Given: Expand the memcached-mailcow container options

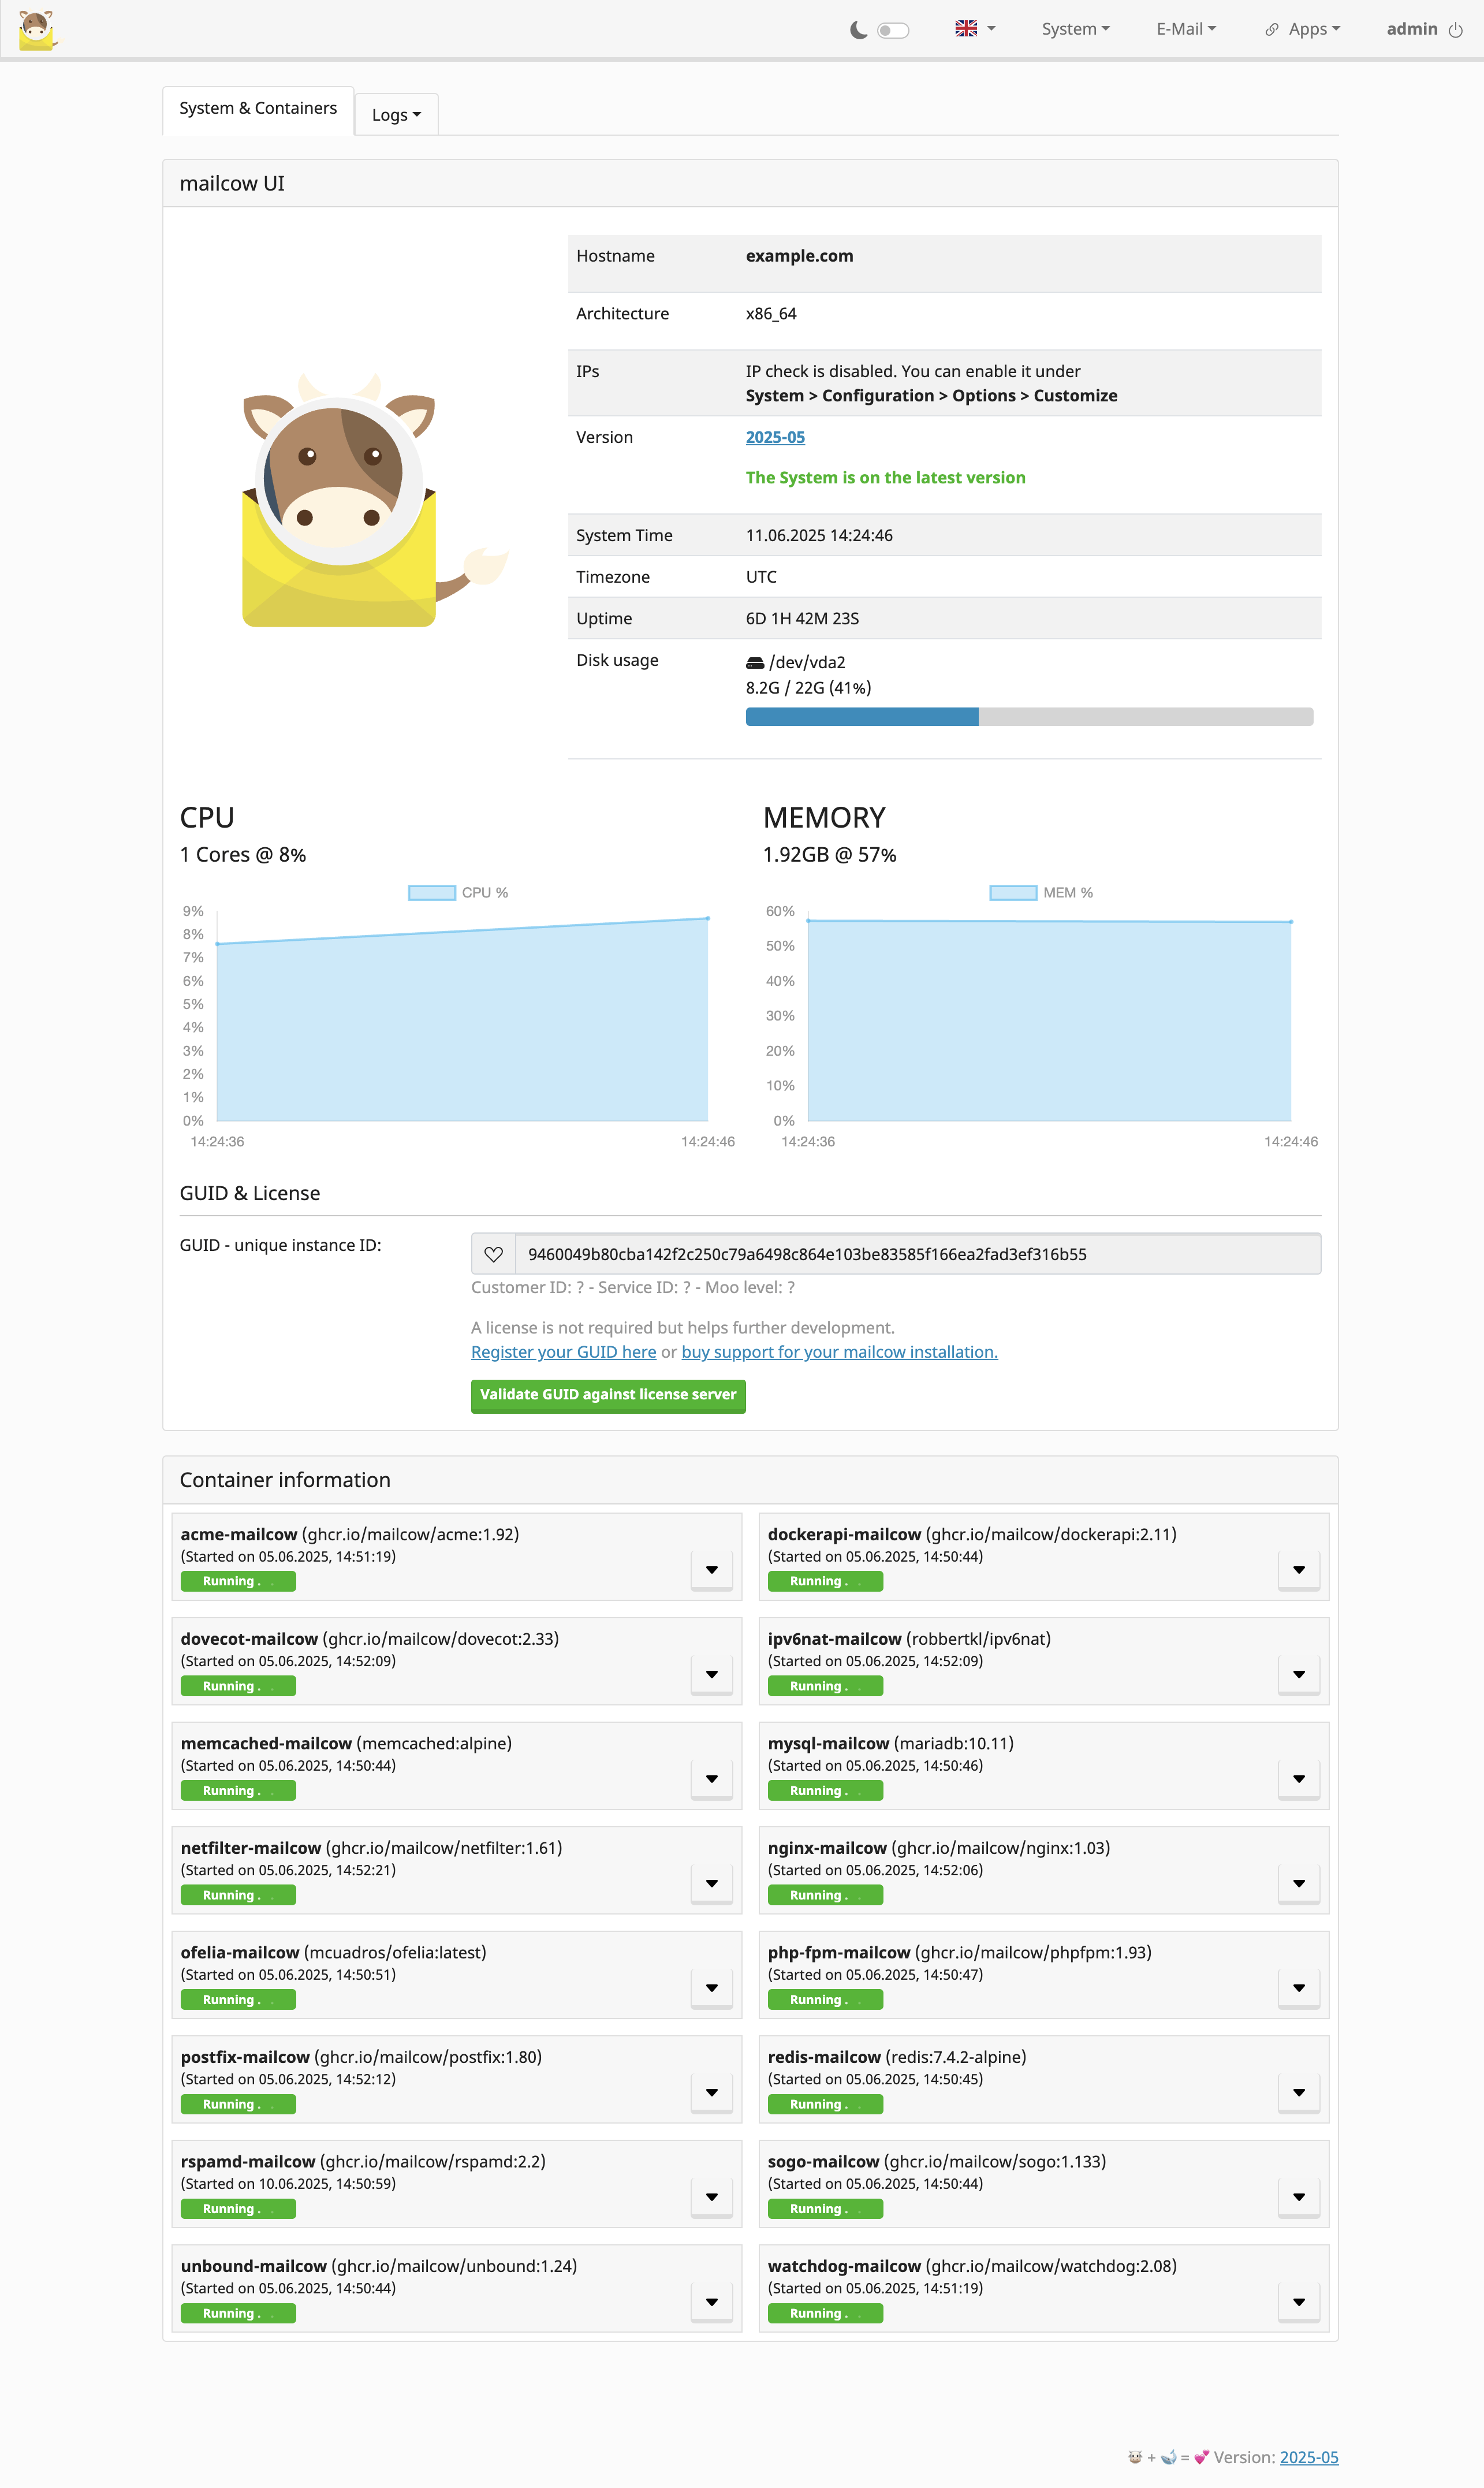Looking at the screenshot, I should [x=712, y=1779].
